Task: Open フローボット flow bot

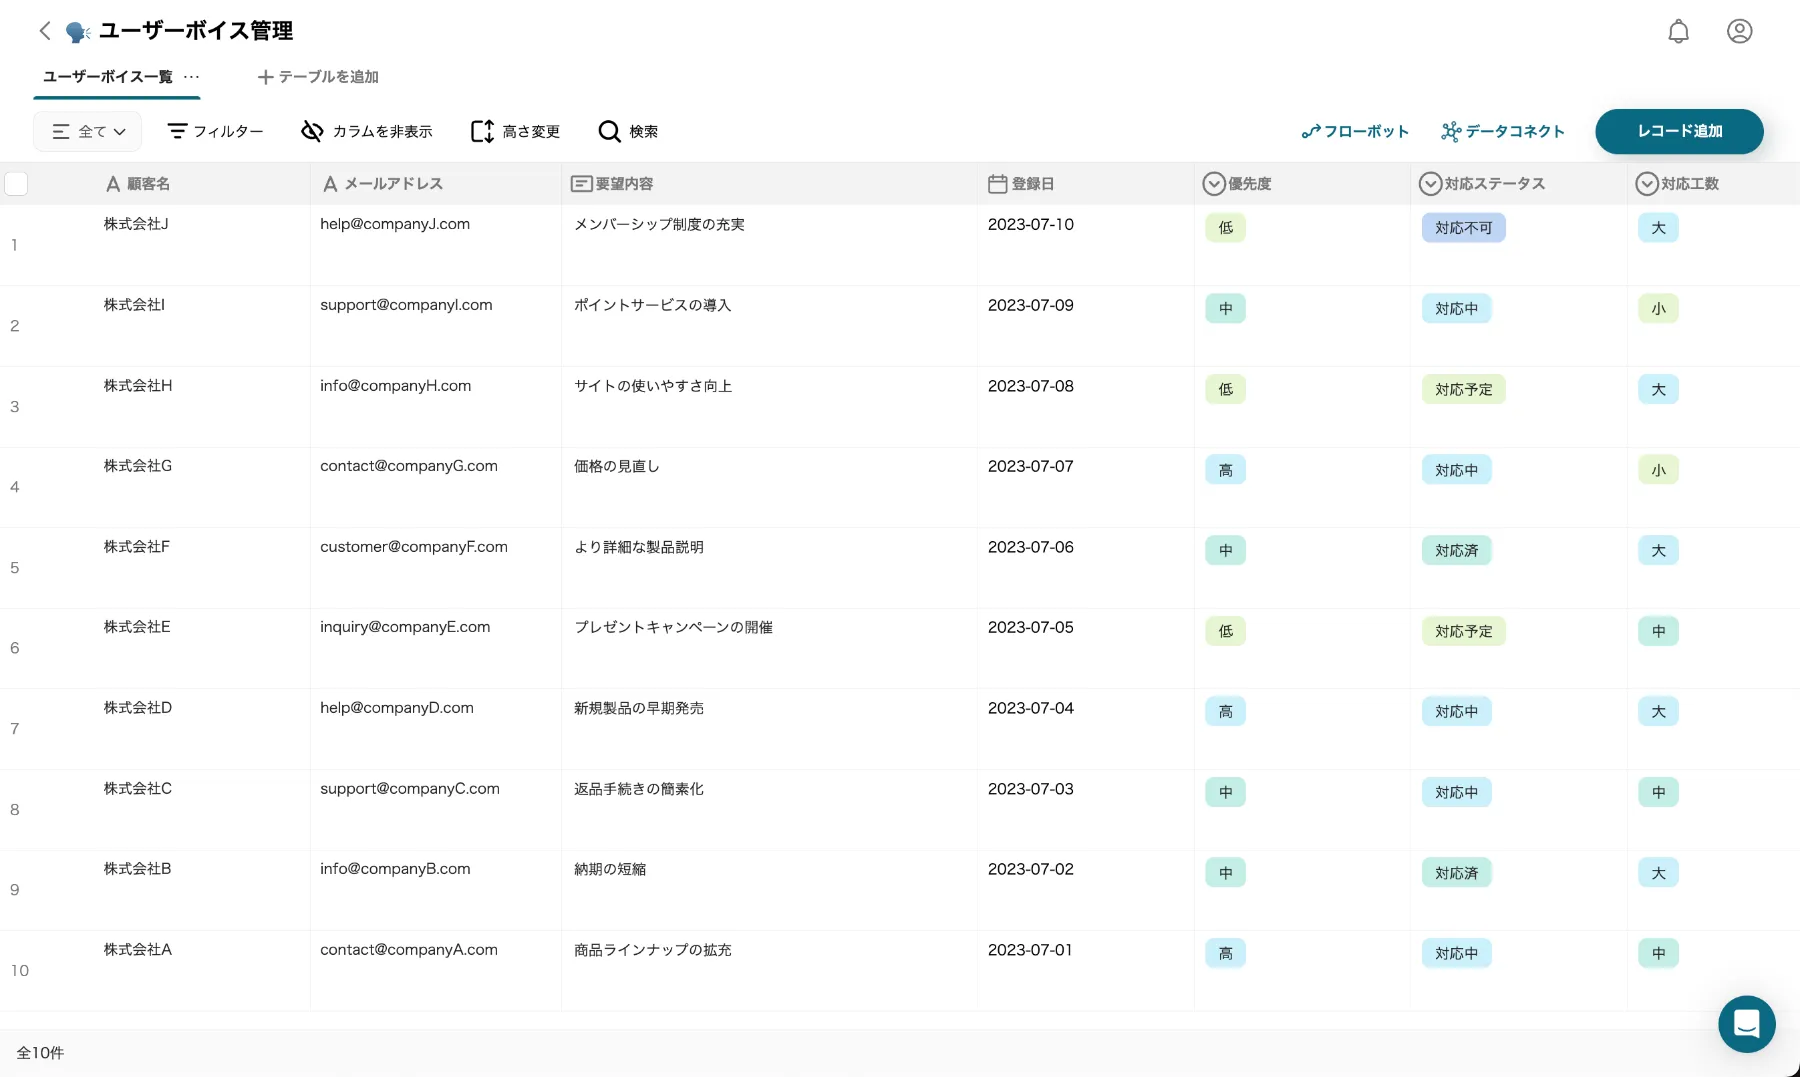Action: tap(1355, 131)
